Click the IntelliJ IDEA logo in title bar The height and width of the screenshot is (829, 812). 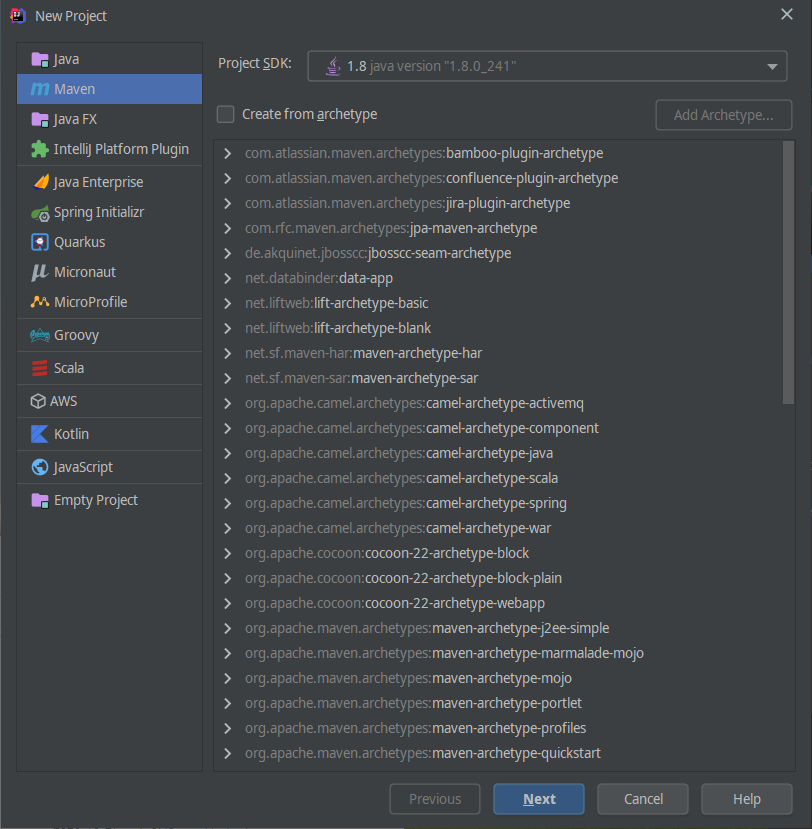[17, 16]
